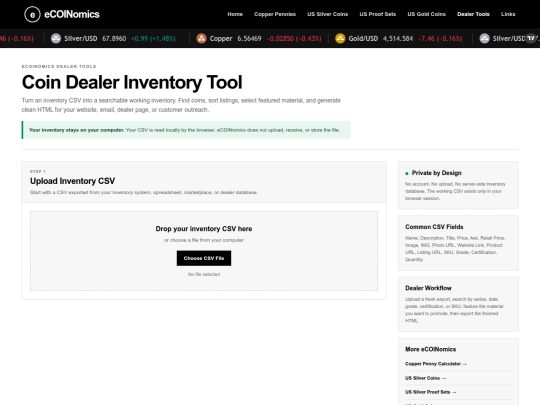The width and height of the screenshot is (540, 405).
Task: Open the Copper Penny Calculator link
Action: coord(436,364)
